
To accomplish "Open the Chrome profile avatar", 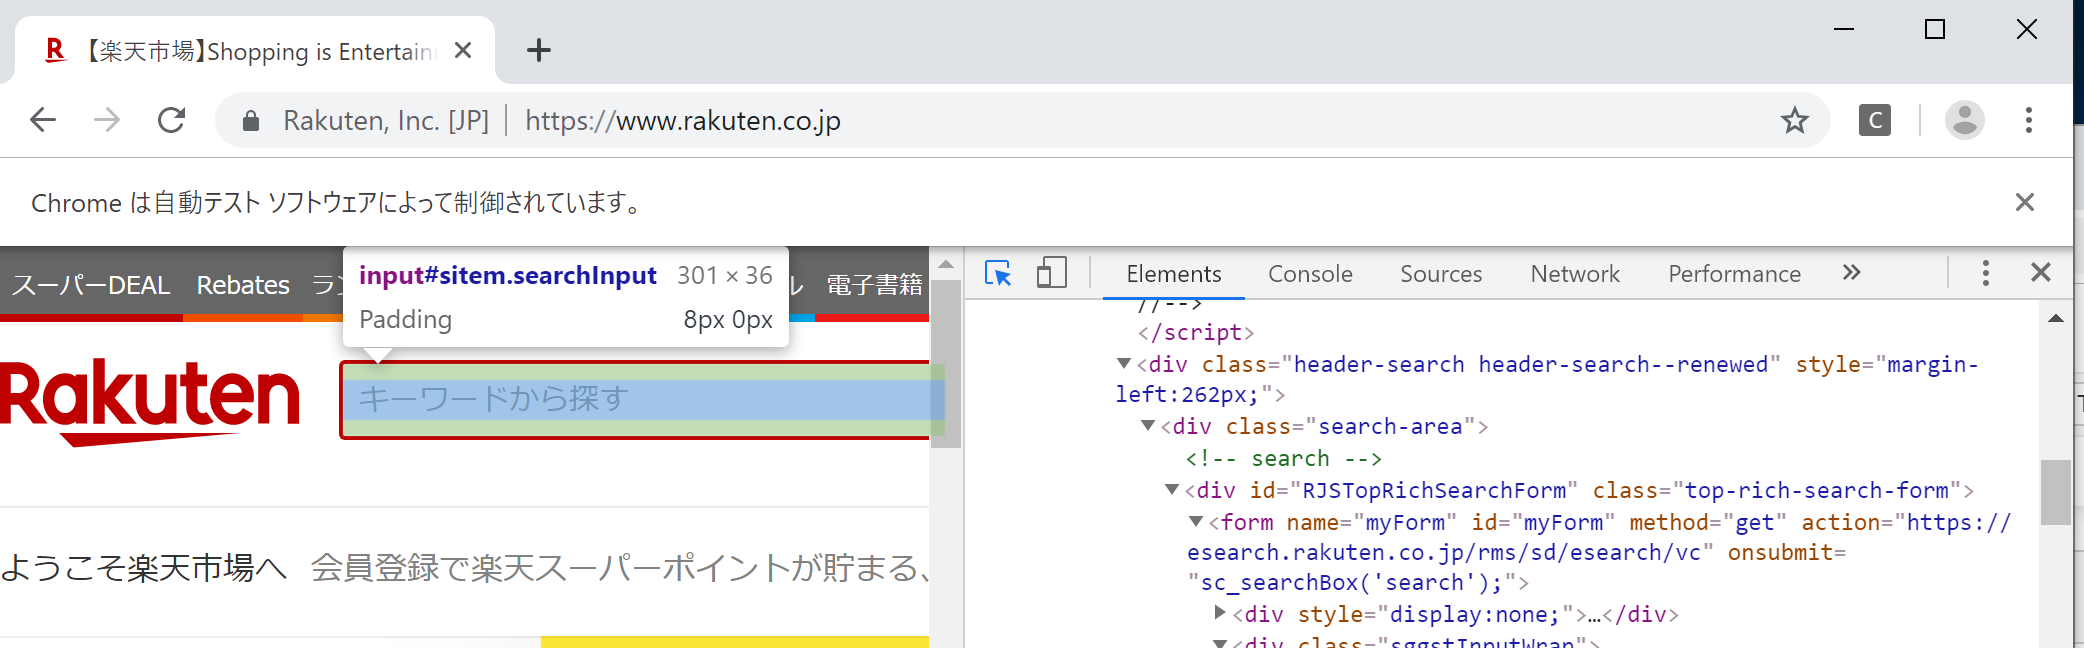I will click(x=1965, y=120).
